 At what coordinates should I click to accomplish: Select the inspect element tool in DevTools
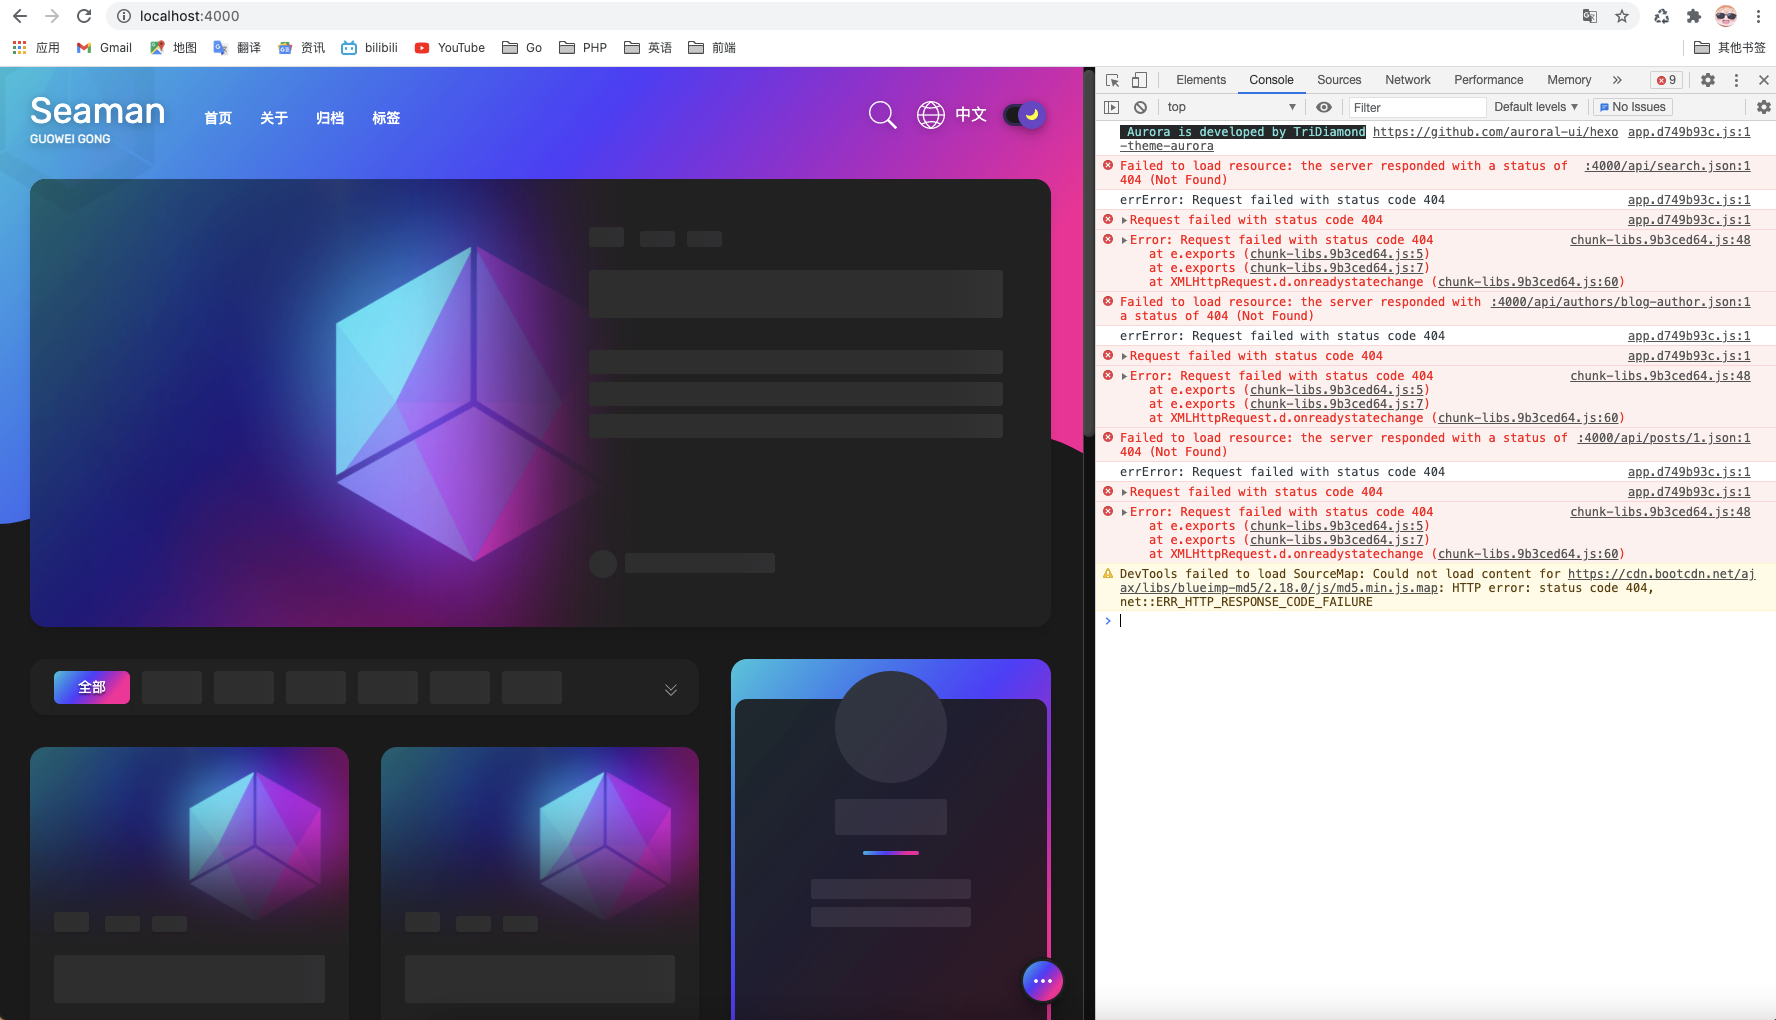1110,80
